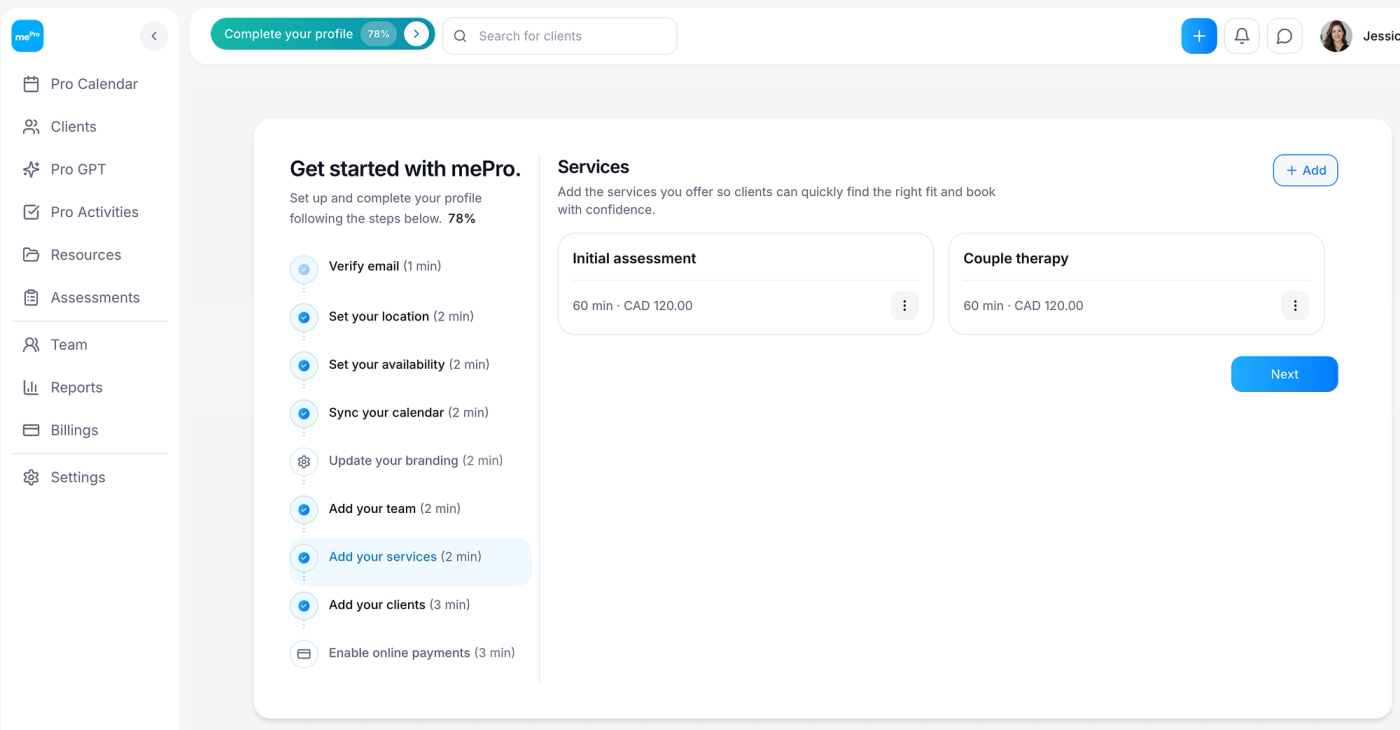Screen dimensions: 1400x730
Task: Click Enable online payments card icon
Action: click(x=304, y=654)
